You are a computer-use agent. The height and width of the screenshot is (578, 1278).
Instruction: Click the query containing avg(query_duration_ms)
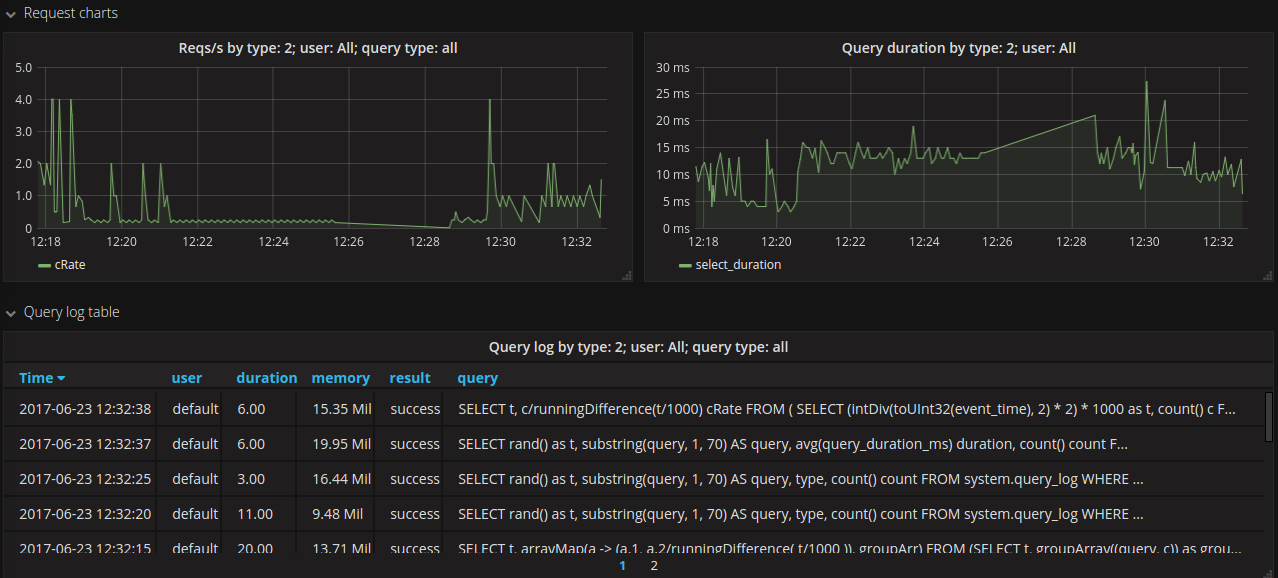[x=793, y=444]
